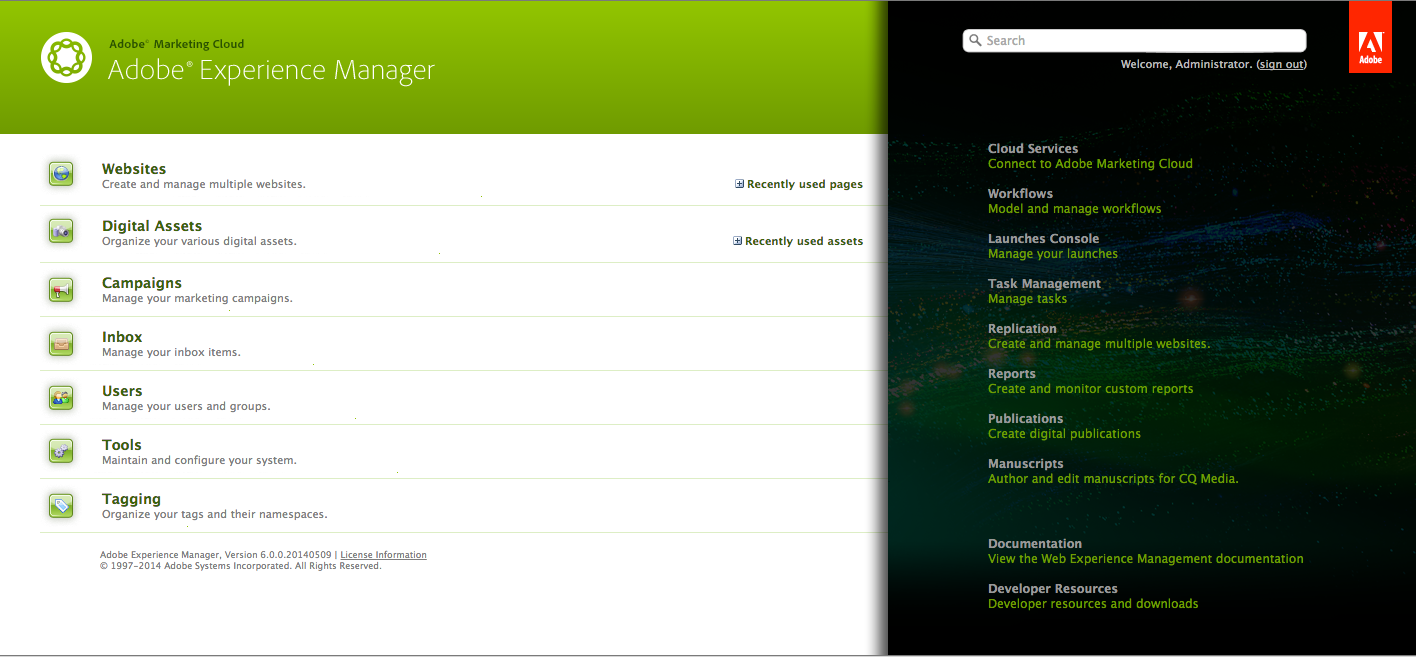Click the Tools gear icon
Viewport: 1416px width, 657px height.
click(62, 452)
